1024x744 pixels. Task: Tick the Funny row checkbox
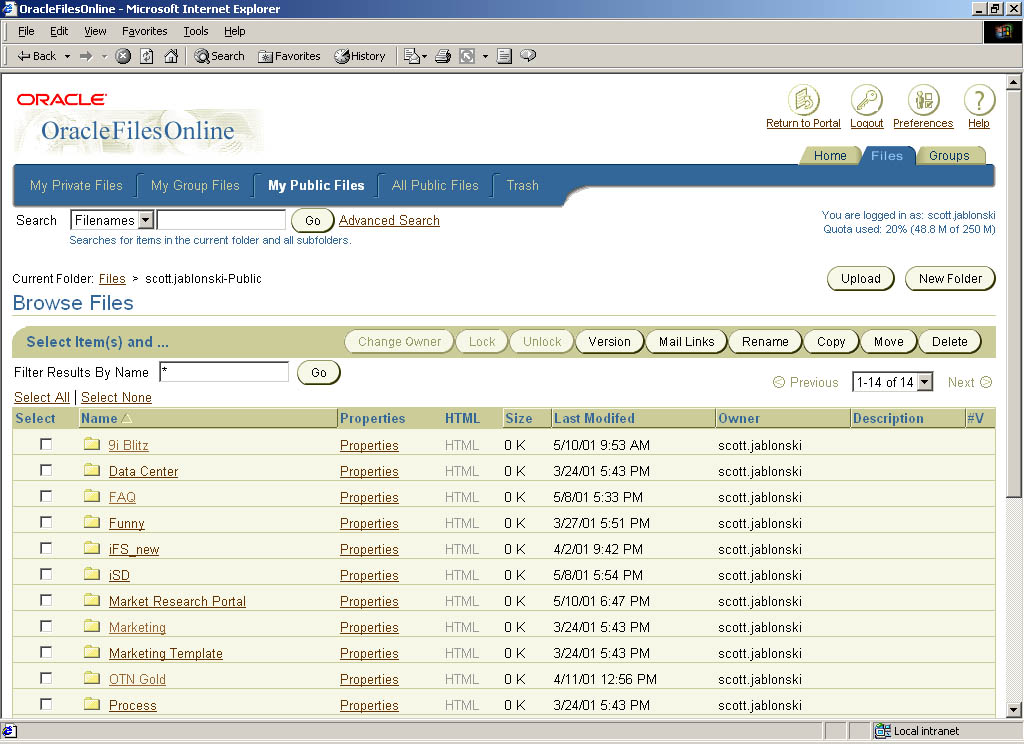[x=46, y=523]
